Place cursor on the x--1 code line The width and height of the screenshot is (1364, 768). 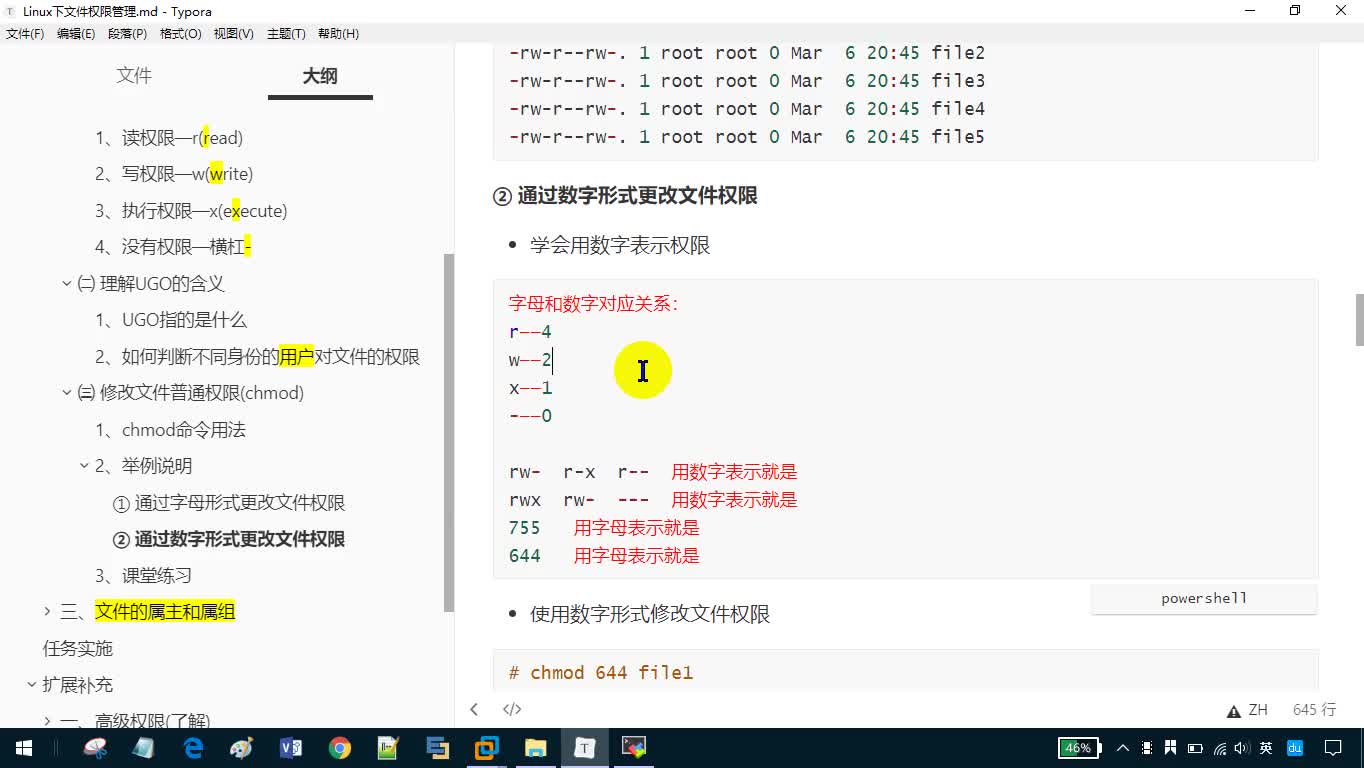pos(530,388)
